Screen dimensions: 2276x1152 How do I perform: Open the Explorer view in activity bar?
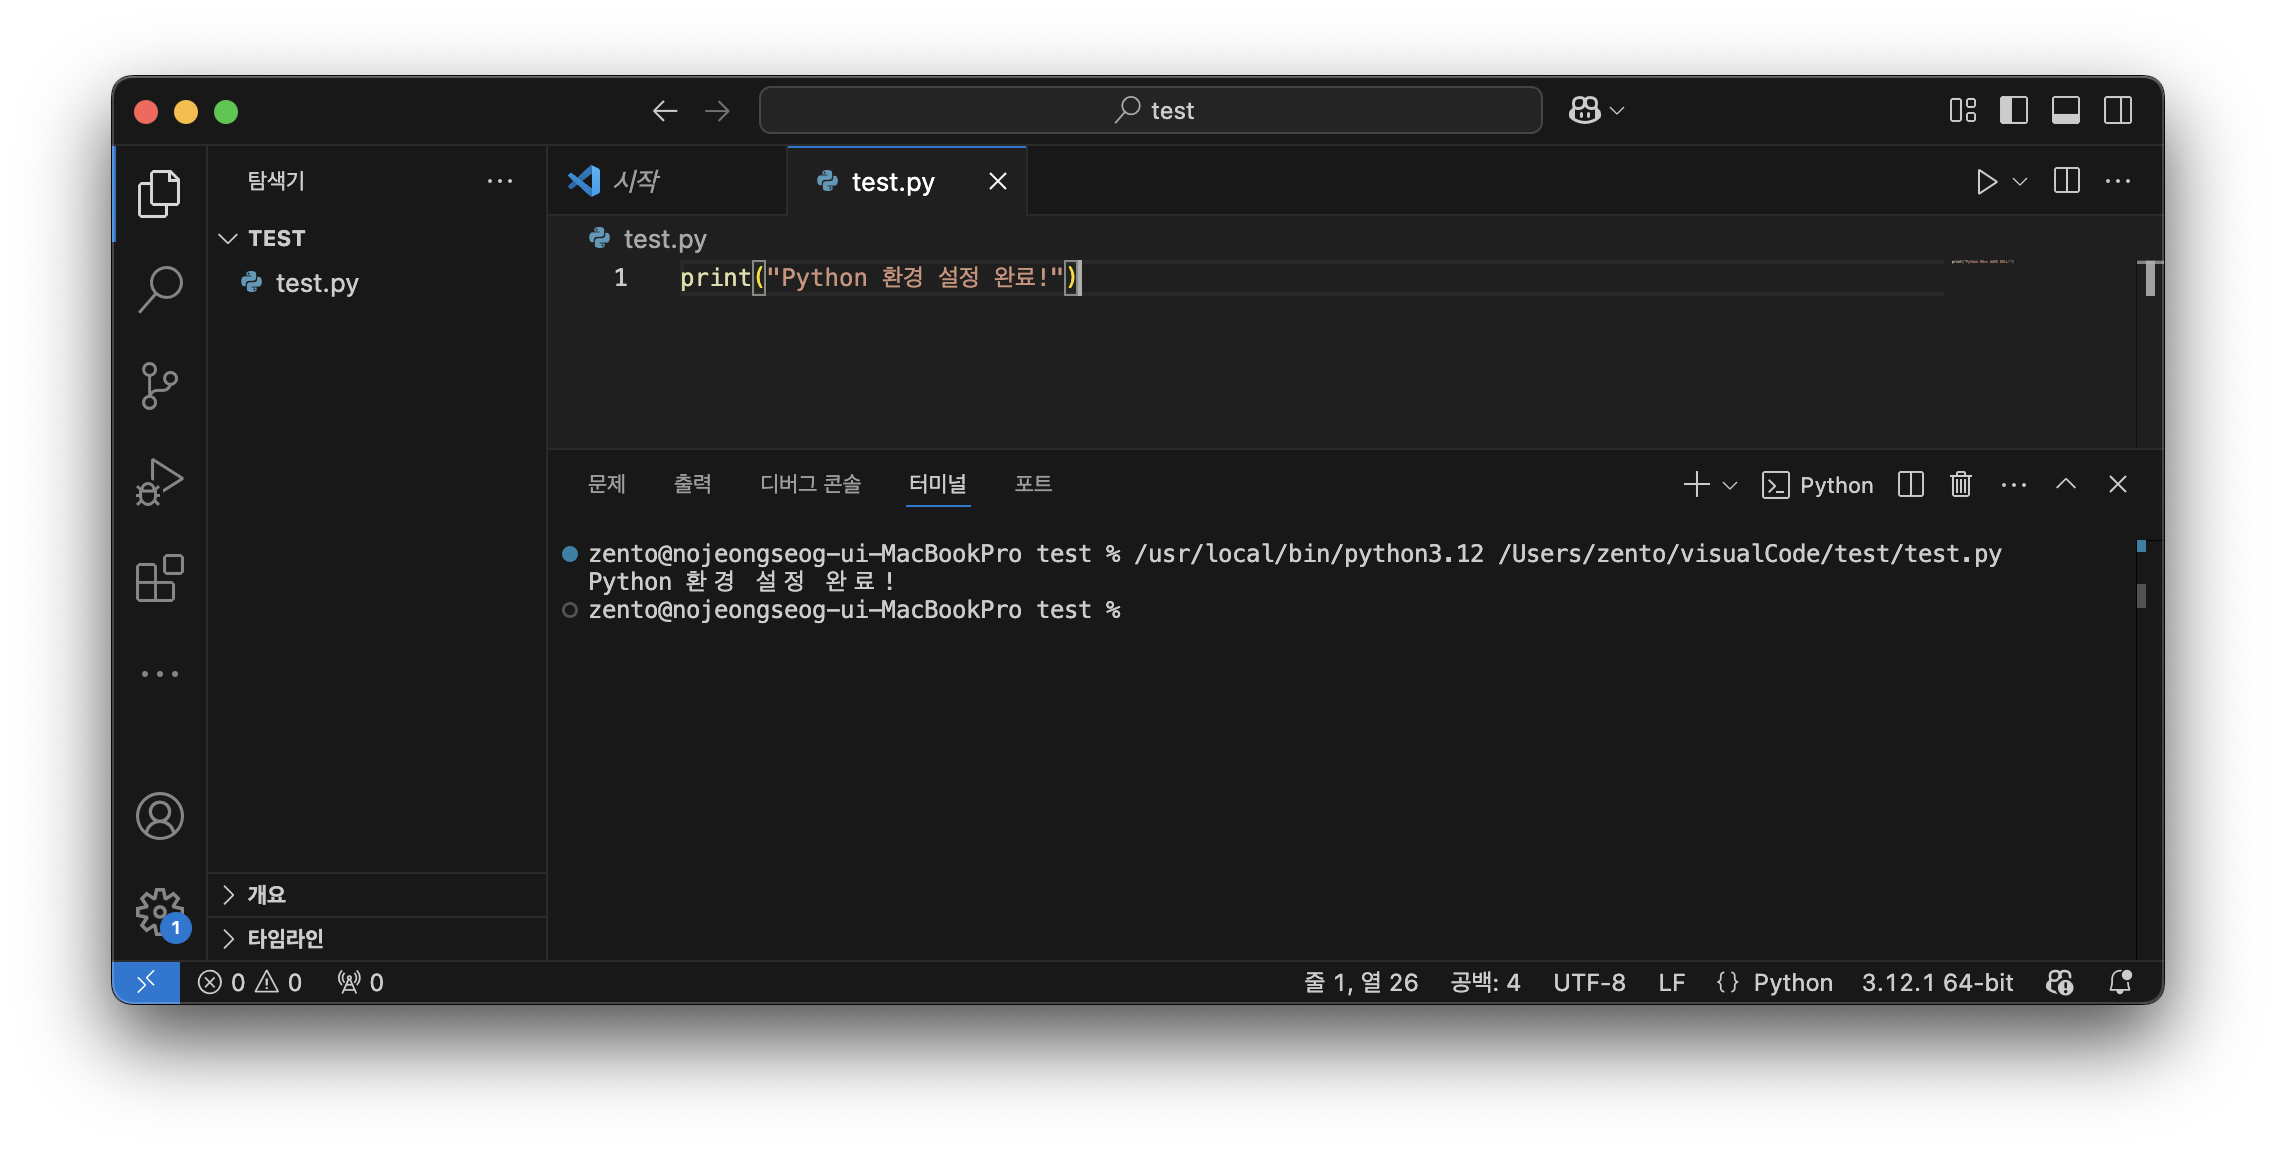(159, 193)
